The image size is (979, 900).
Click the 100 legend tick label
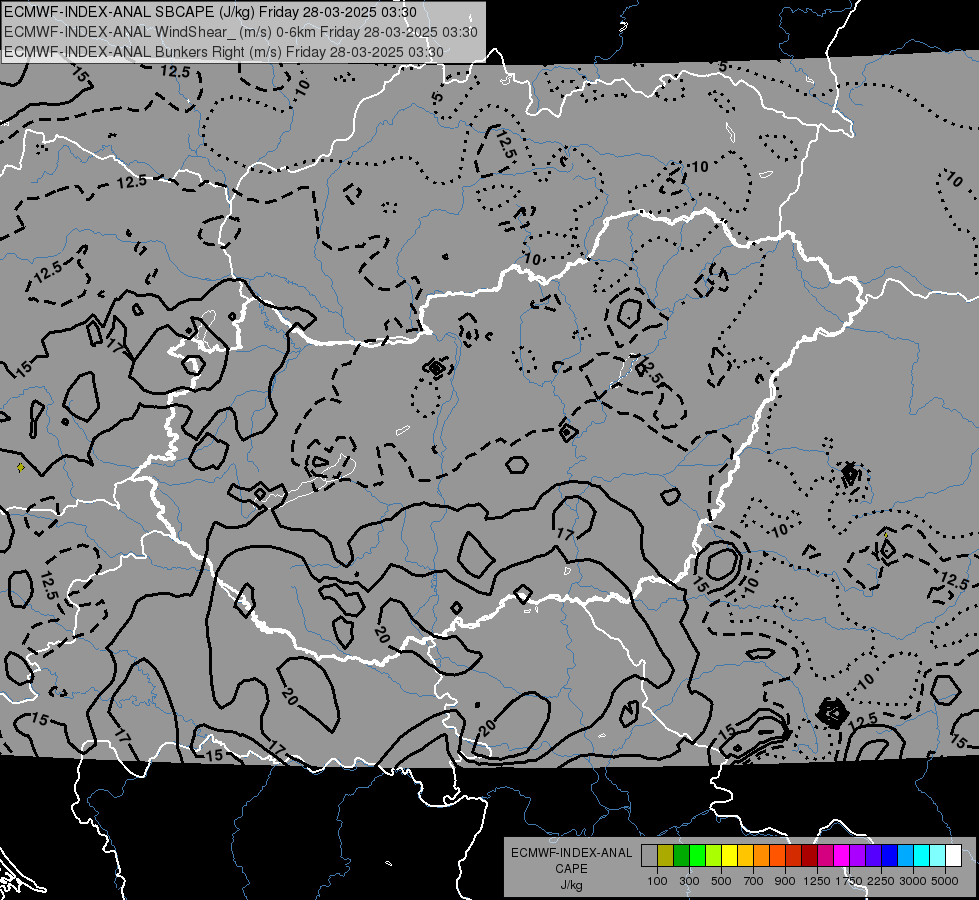(657, 881)
